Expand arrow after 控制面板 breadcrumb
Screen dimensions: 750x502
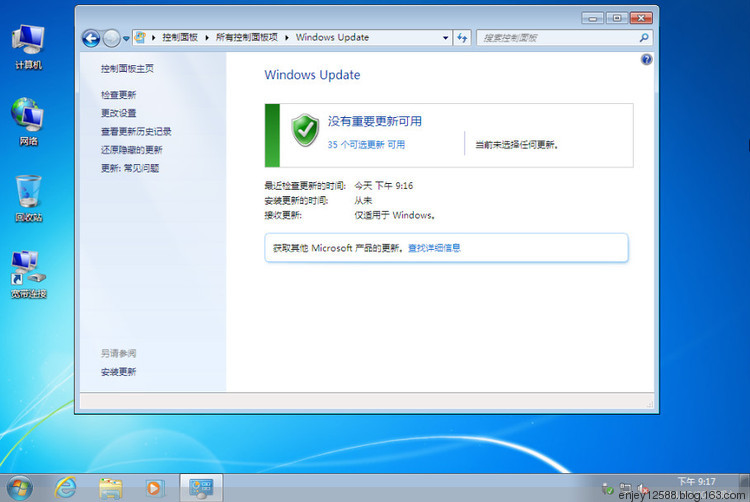click(x=207, y=37)
